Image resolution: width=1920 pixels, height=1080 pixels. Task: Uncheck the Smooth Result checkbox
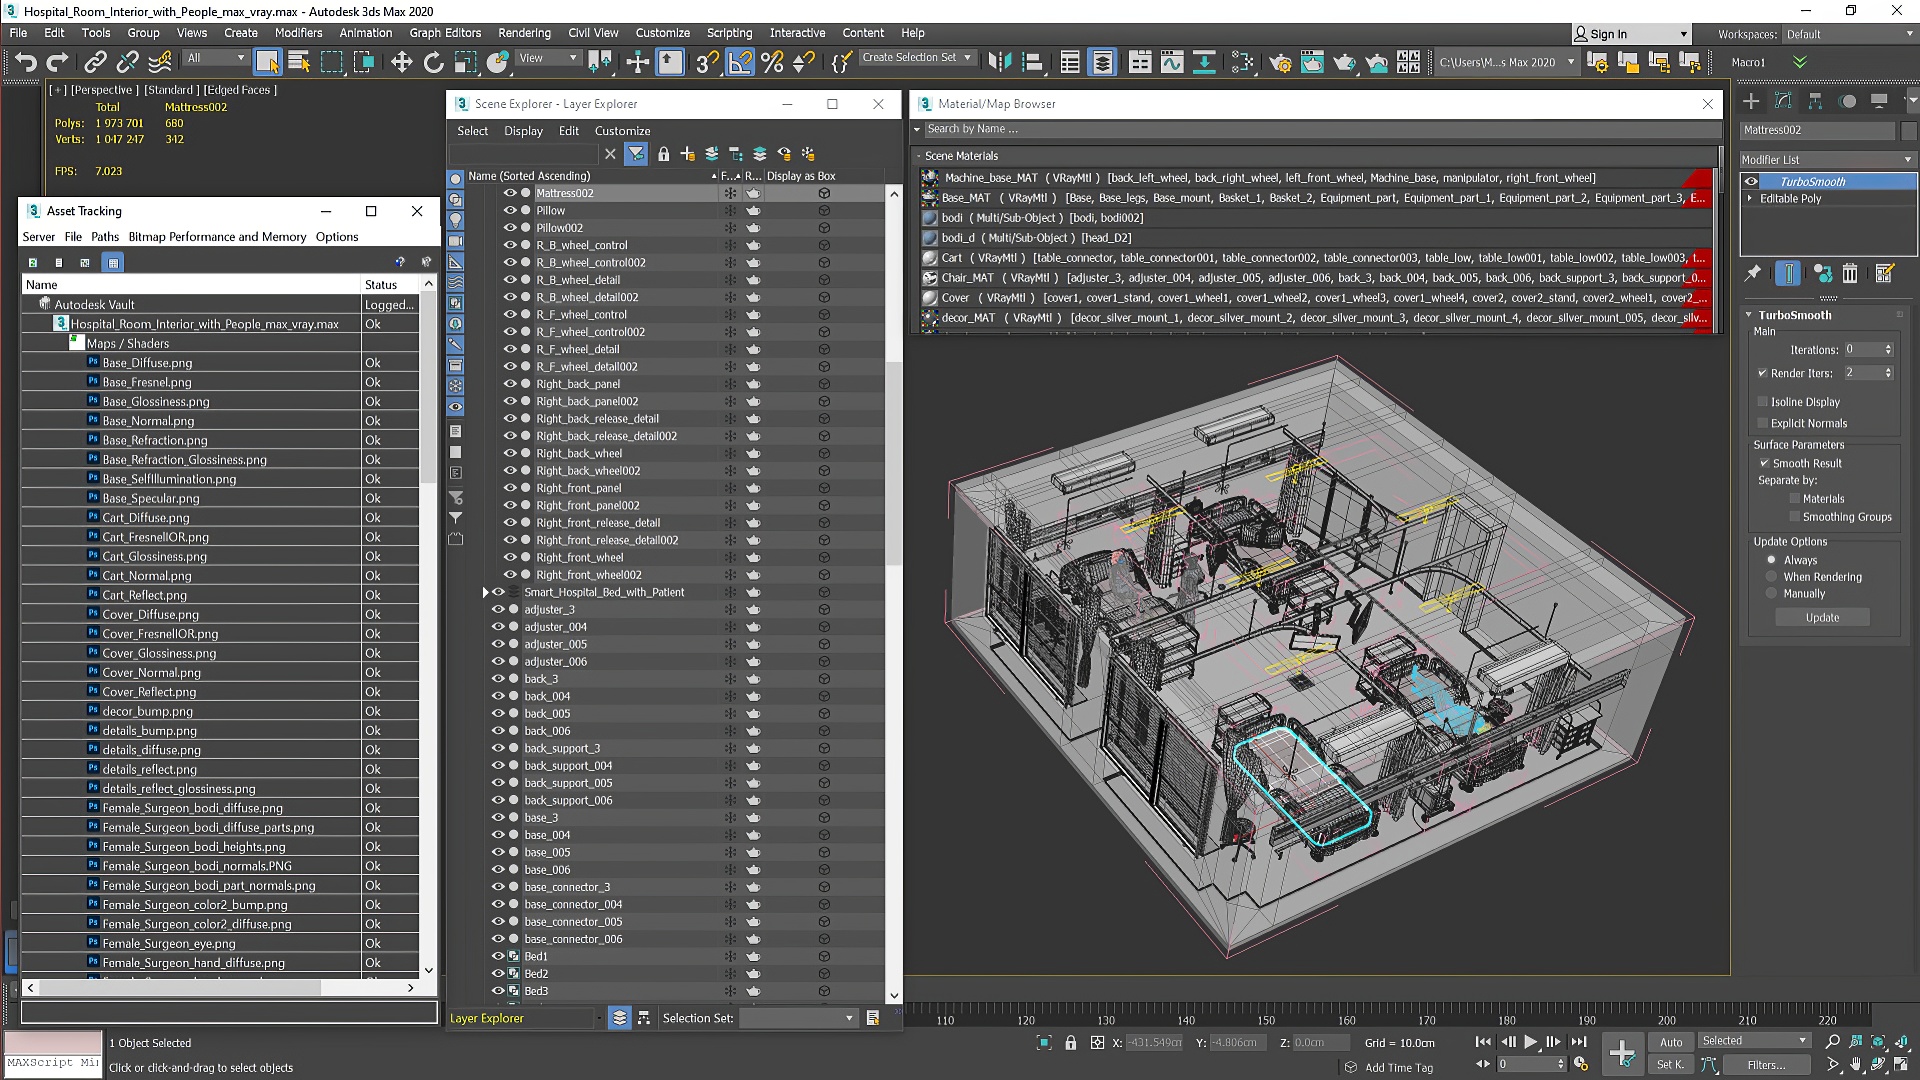[1765, 463]
